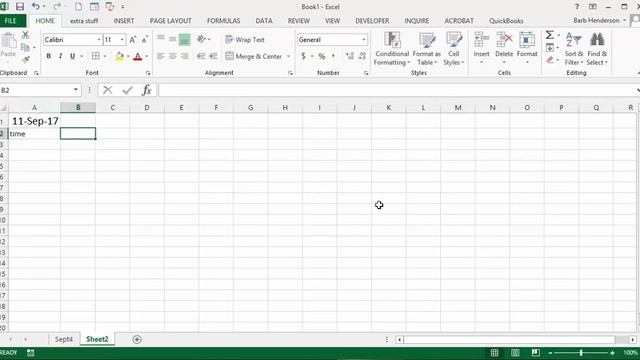Switch to INSERT tab
Viewport: 640px width, 360px height.
pos(124,21)
